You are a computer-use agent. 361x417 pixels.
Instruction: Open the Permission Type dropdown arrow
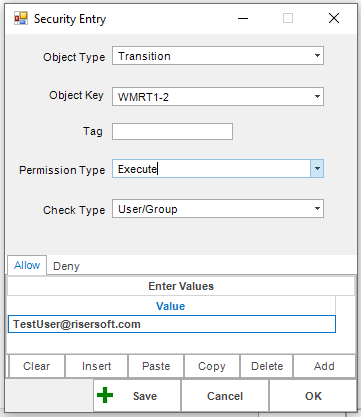(317, 168)
